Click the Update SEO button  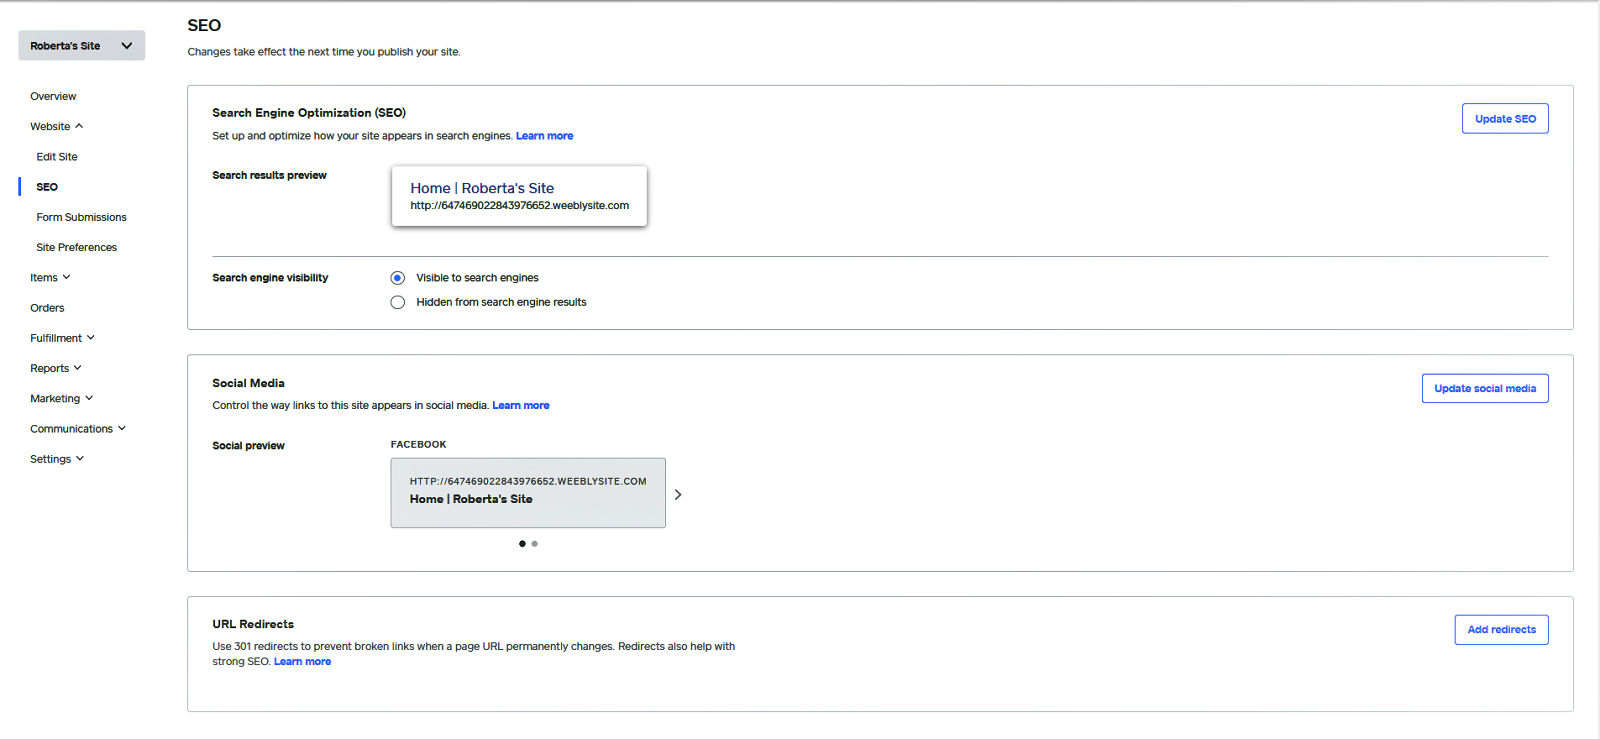coord(1505,119)
